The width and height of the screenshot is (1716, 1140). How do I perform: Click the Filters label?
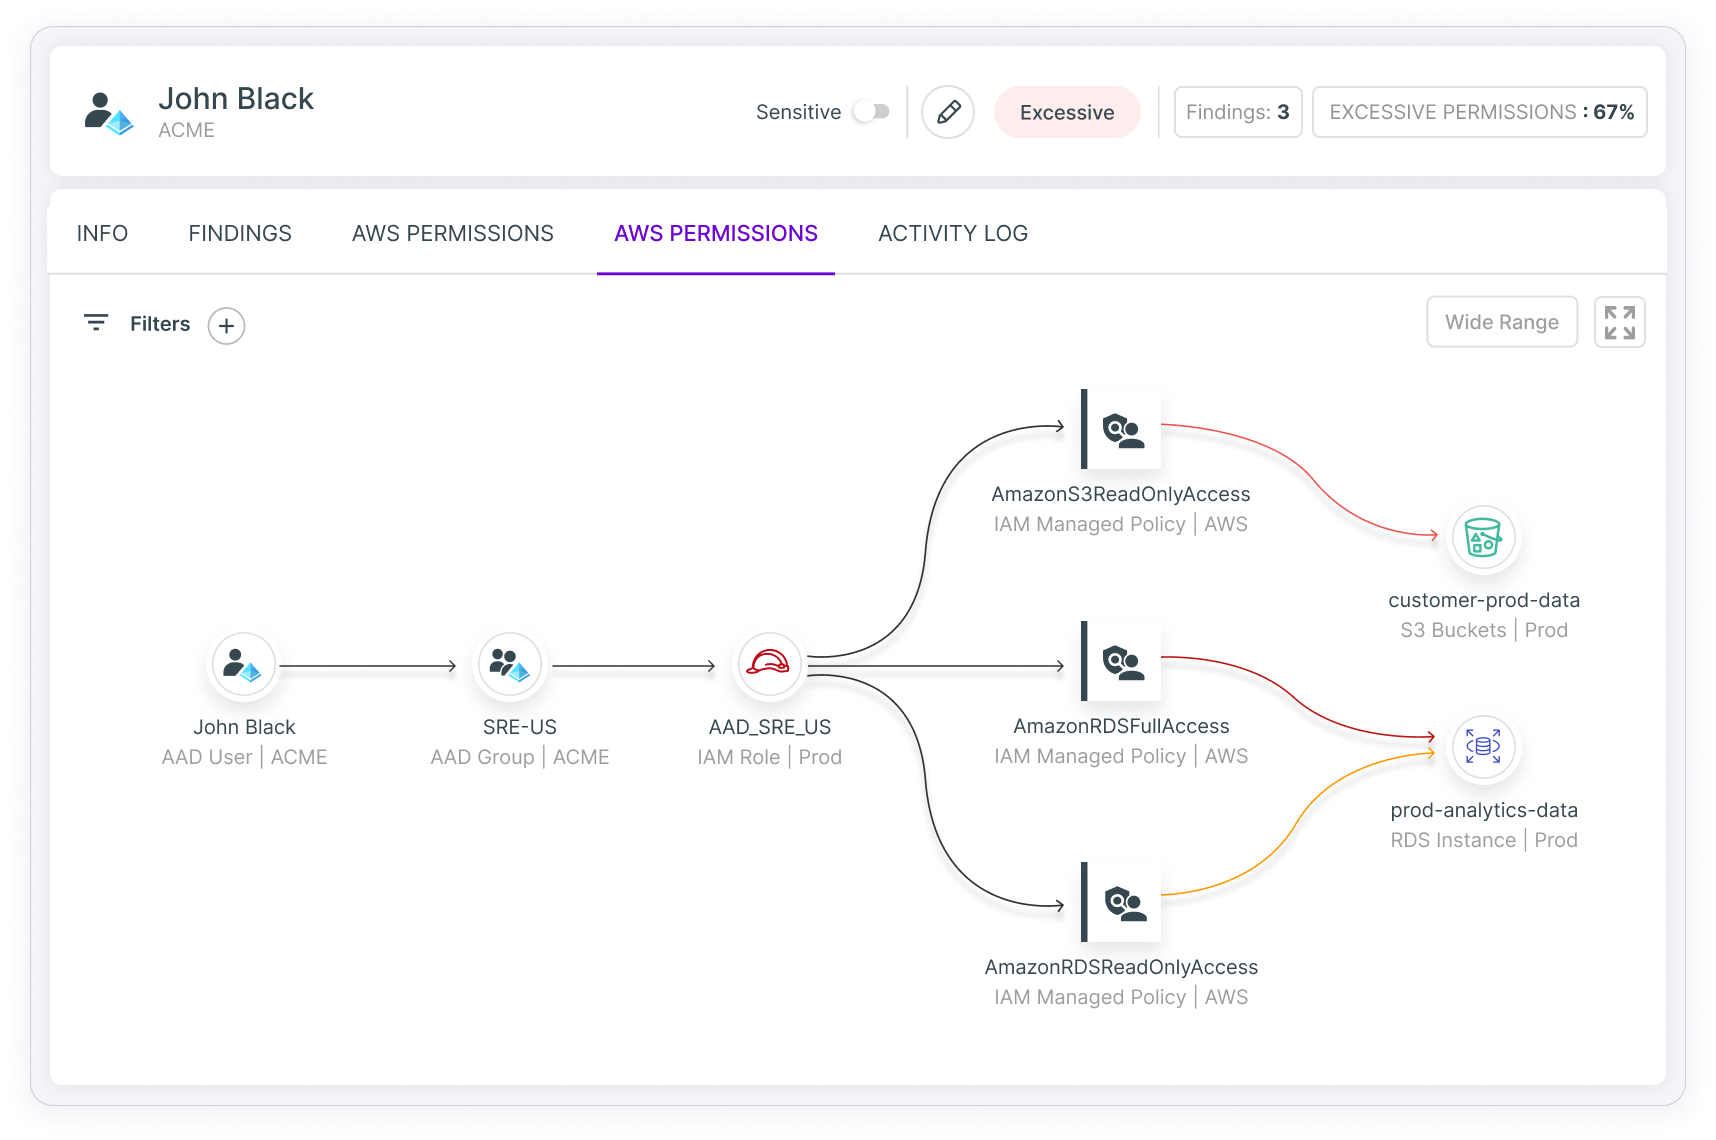pyautogui.click(x=160, y=324)
